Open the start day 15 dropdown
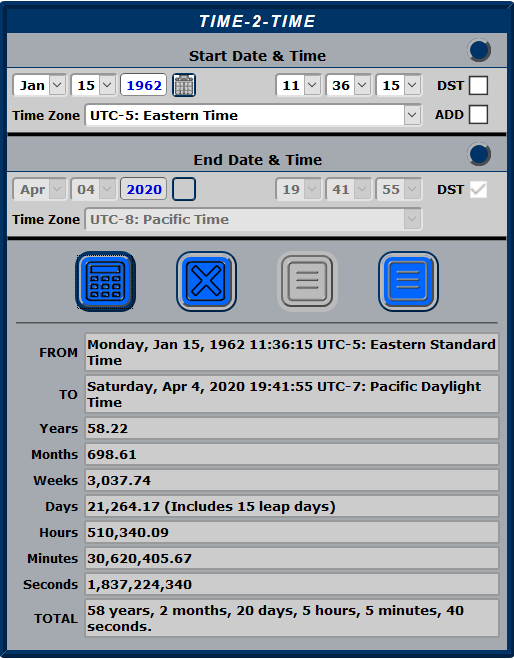The width and height of the screenshot is (514, 659). (x=93, y=85)
